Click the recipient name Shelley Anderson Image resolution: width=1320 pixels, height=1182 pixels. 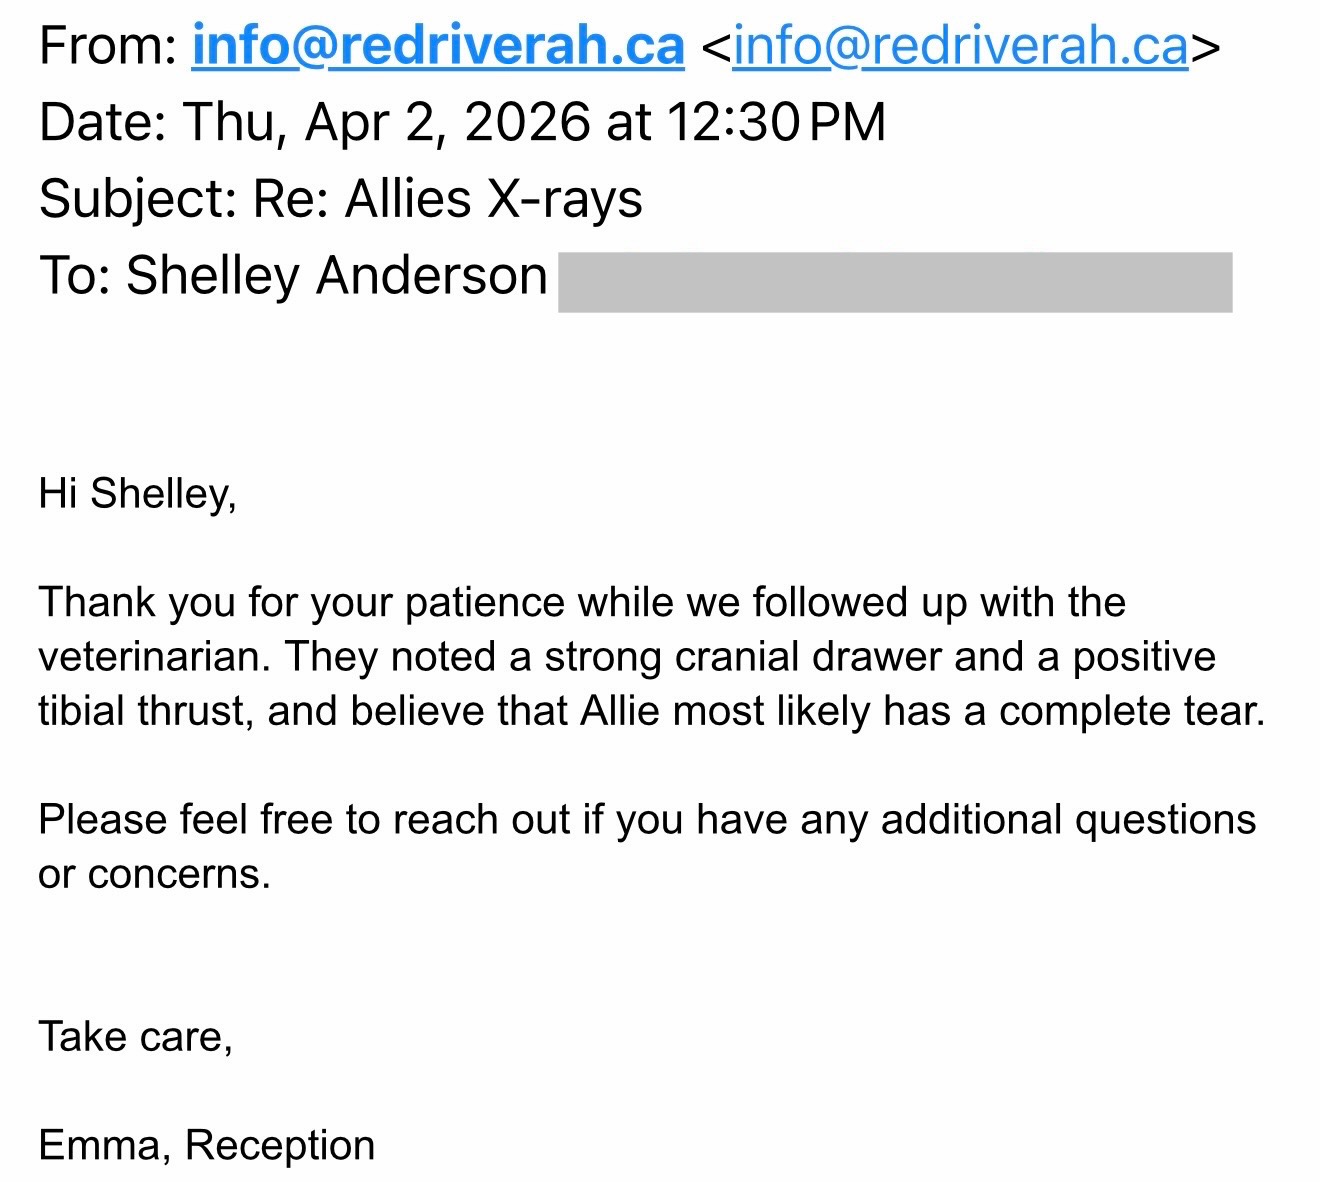point(336,276)
